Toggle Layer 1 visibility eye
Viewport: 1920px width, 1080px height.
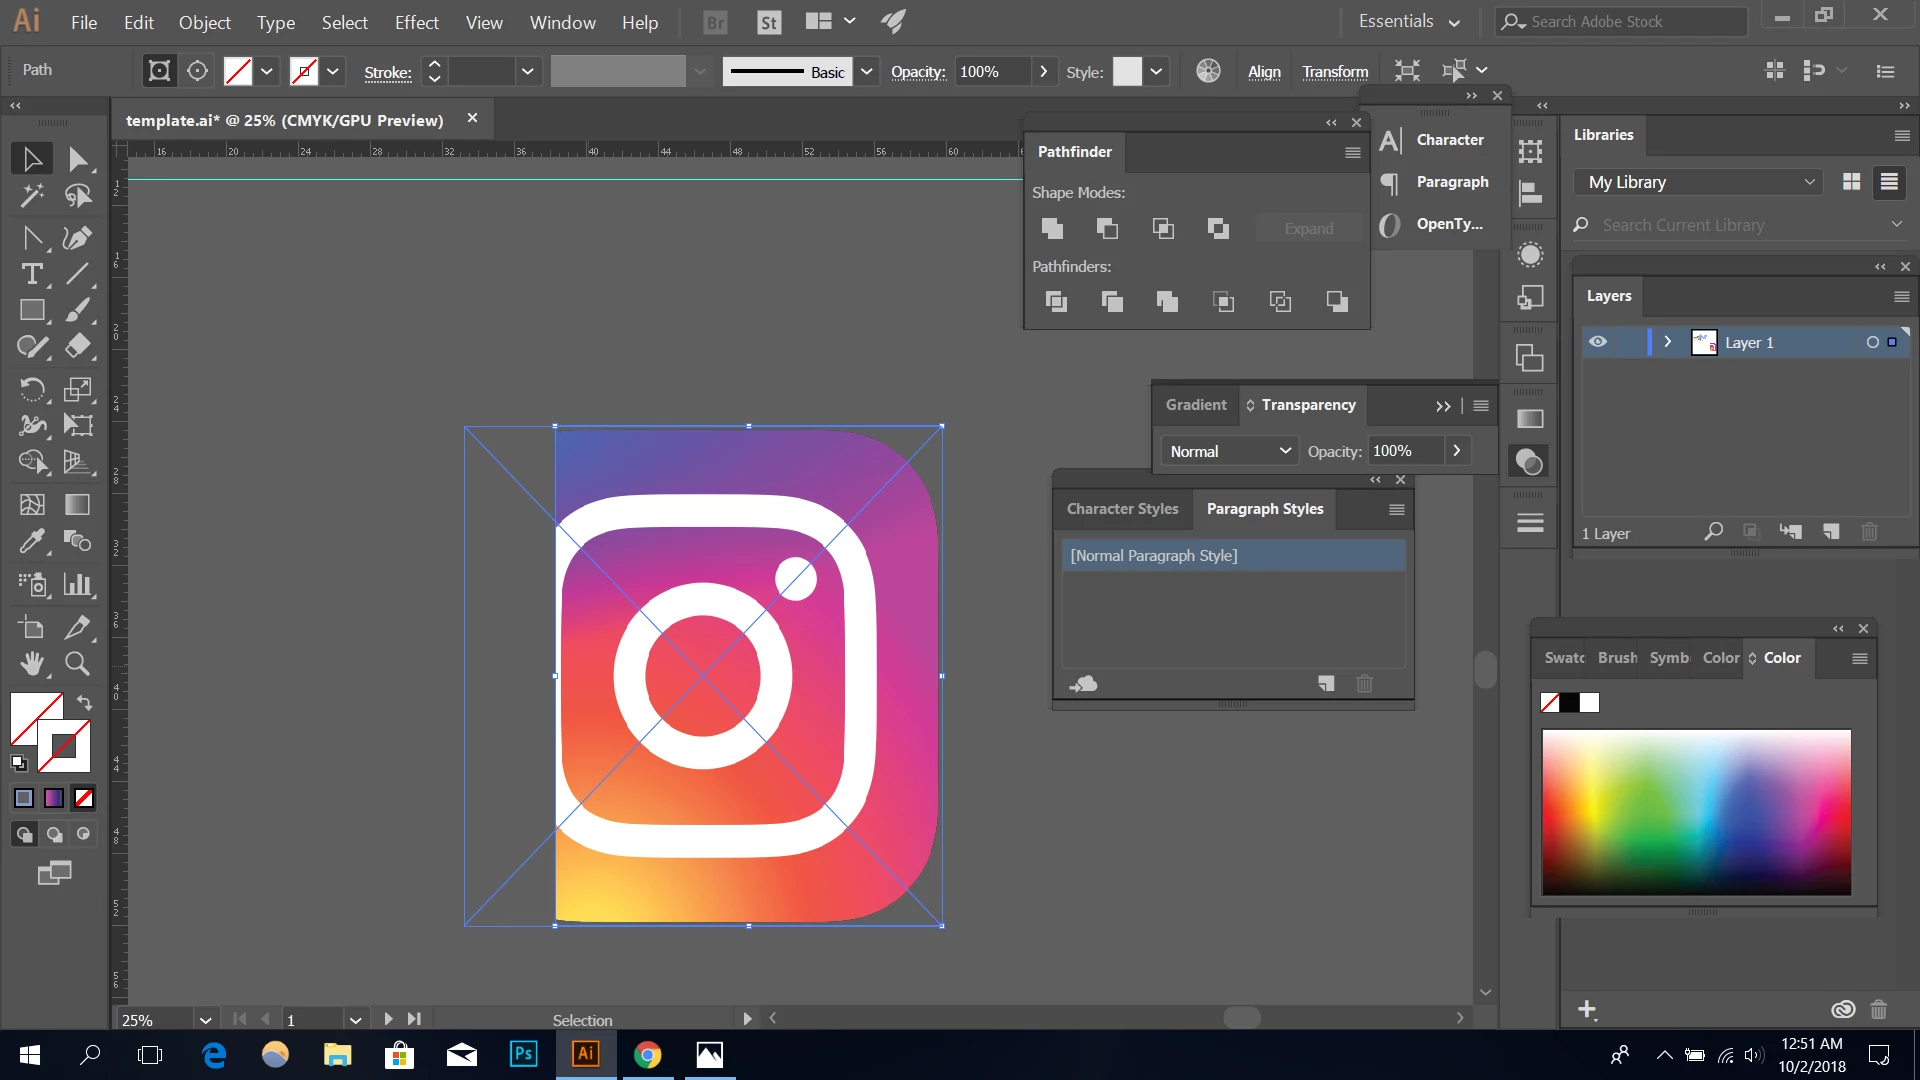1598,342
